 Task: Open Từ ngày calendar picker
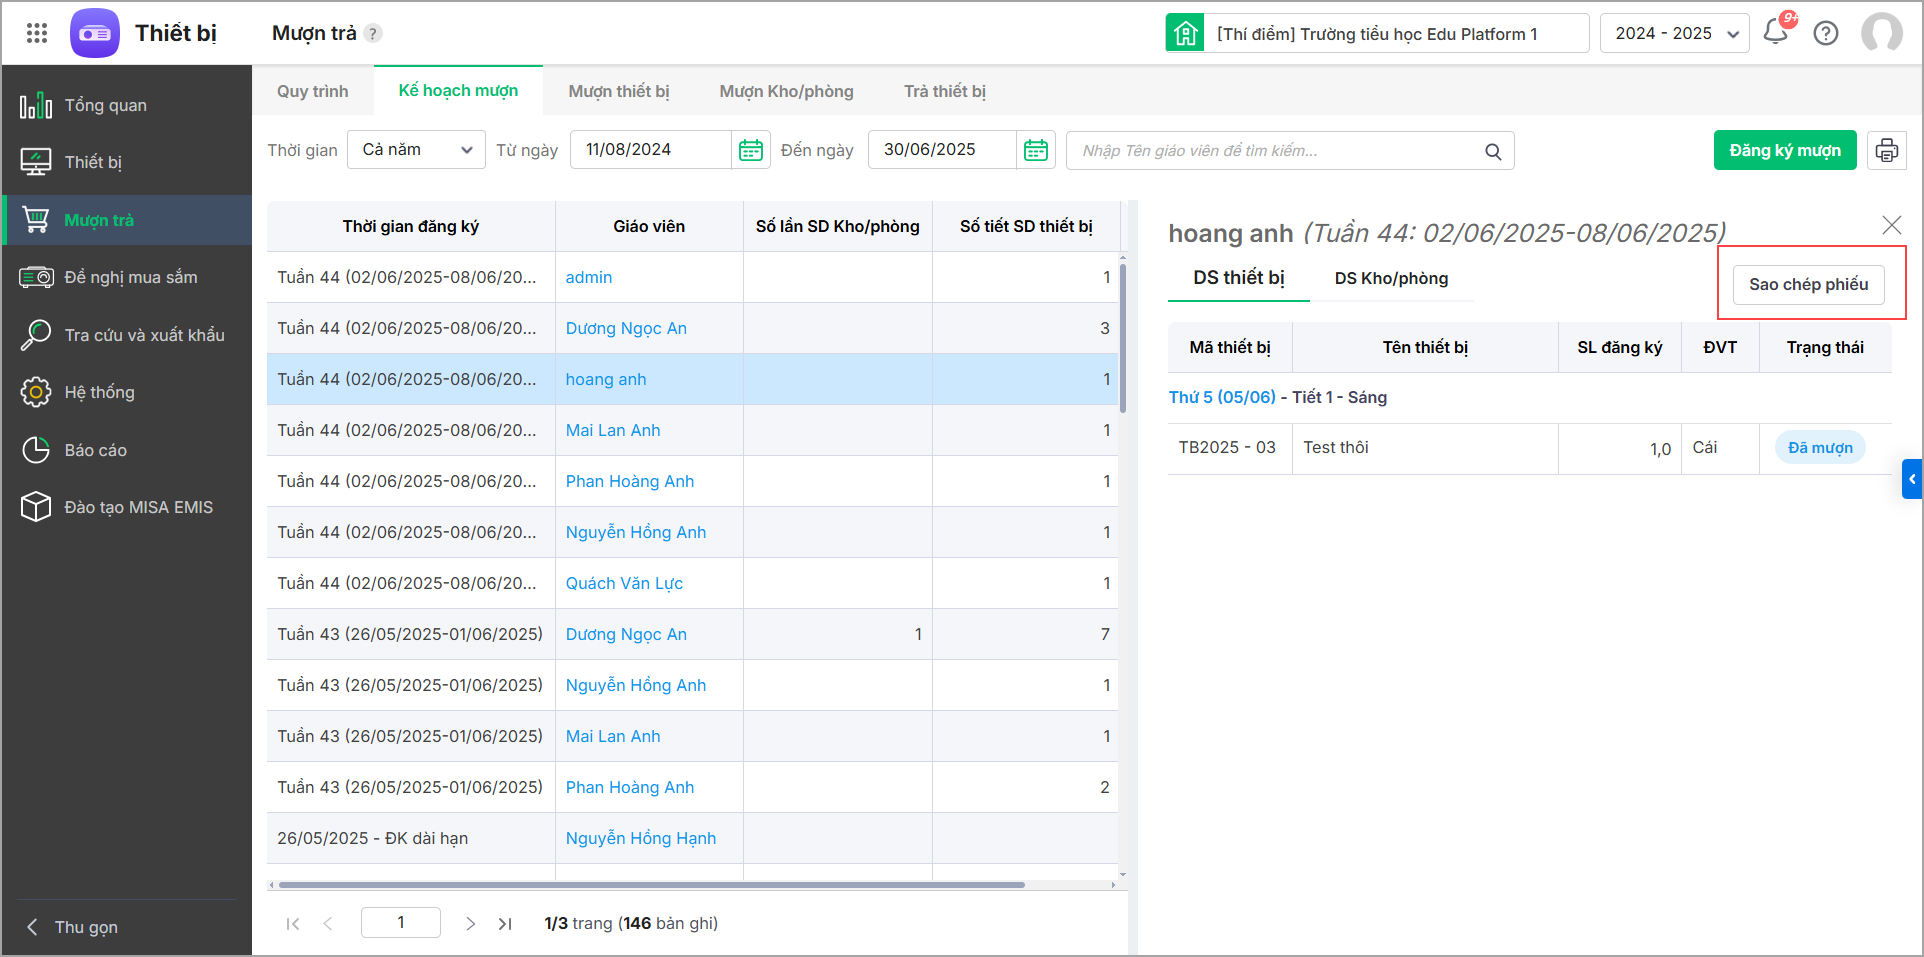(751, 150)
